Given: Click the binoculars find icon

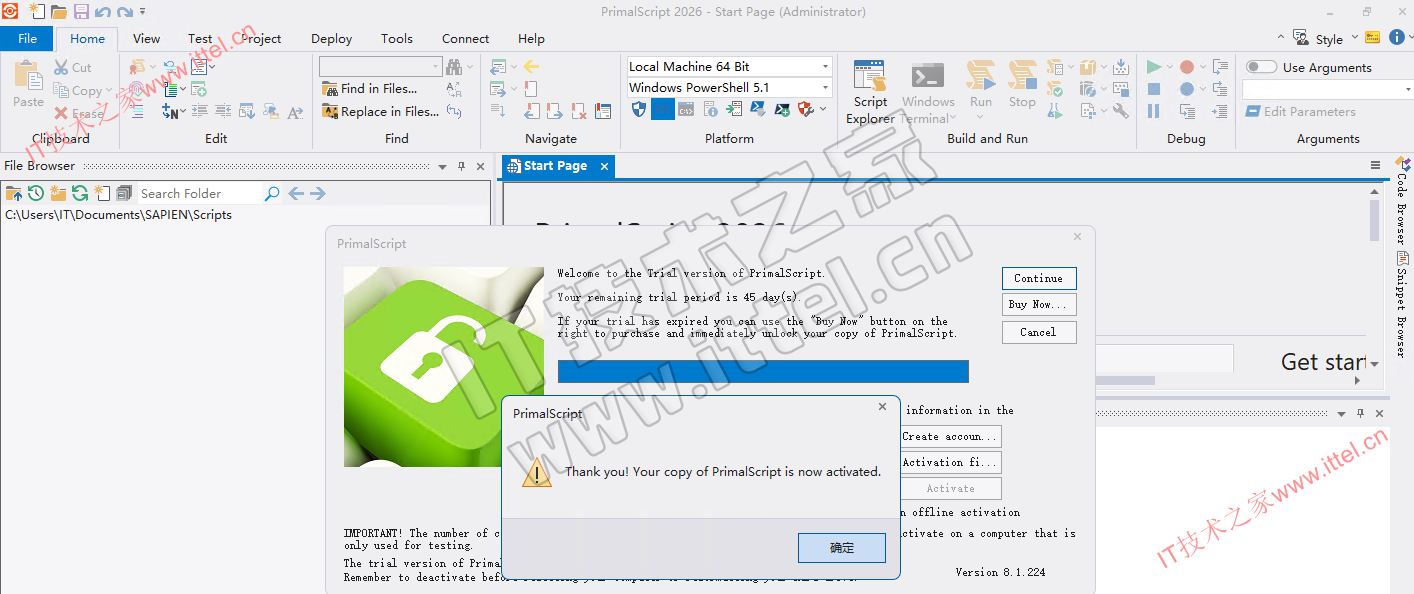Looking at the screenshot, I should point(454,67).
